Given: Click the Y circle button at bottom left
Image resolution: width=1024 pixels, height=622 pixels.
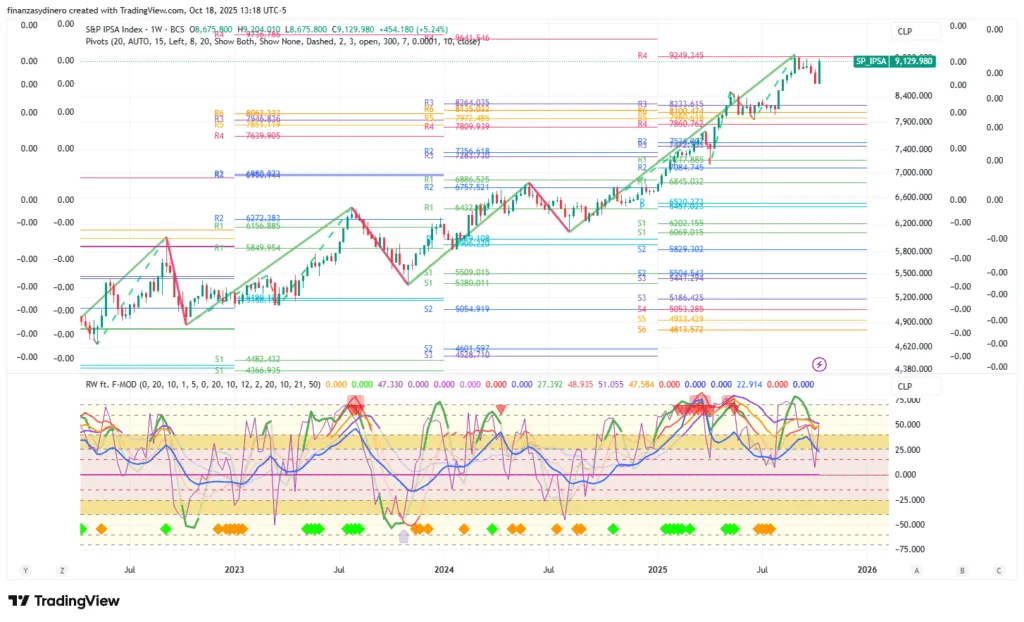Looking at the screenshot, I should [27, 570].
